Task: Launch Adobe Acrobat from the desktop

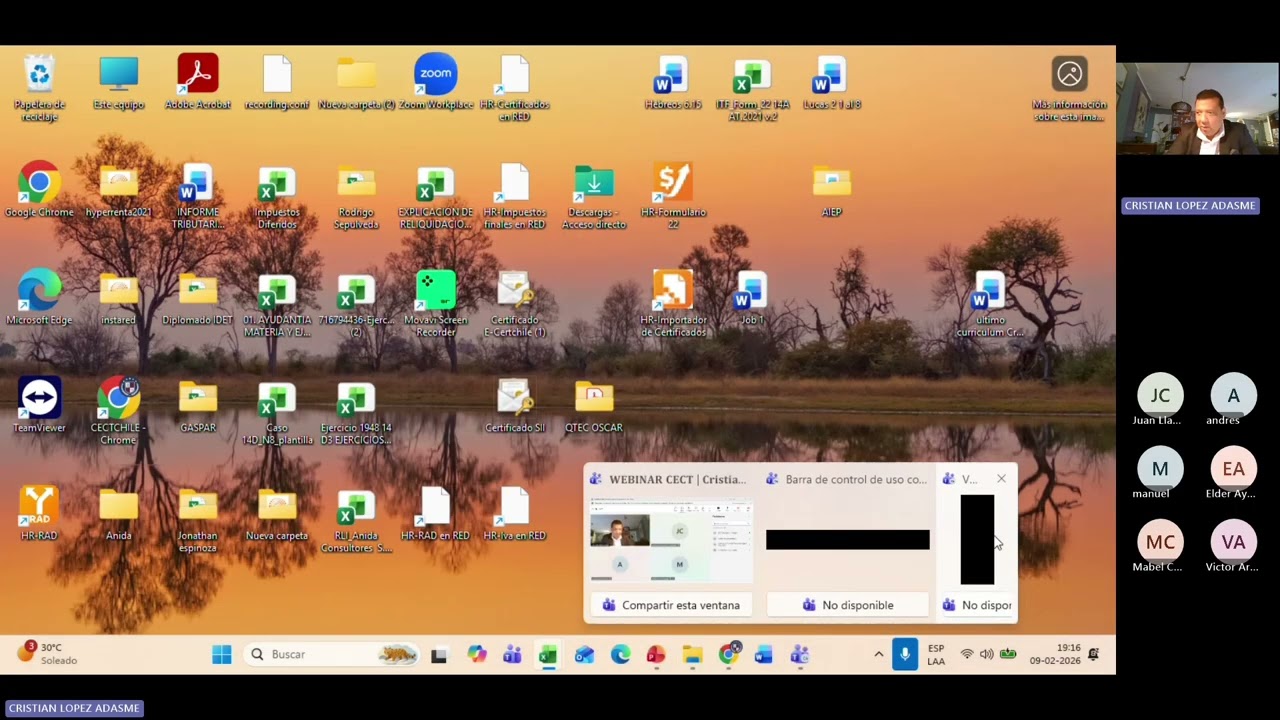Action: click(x=197, y=83)
